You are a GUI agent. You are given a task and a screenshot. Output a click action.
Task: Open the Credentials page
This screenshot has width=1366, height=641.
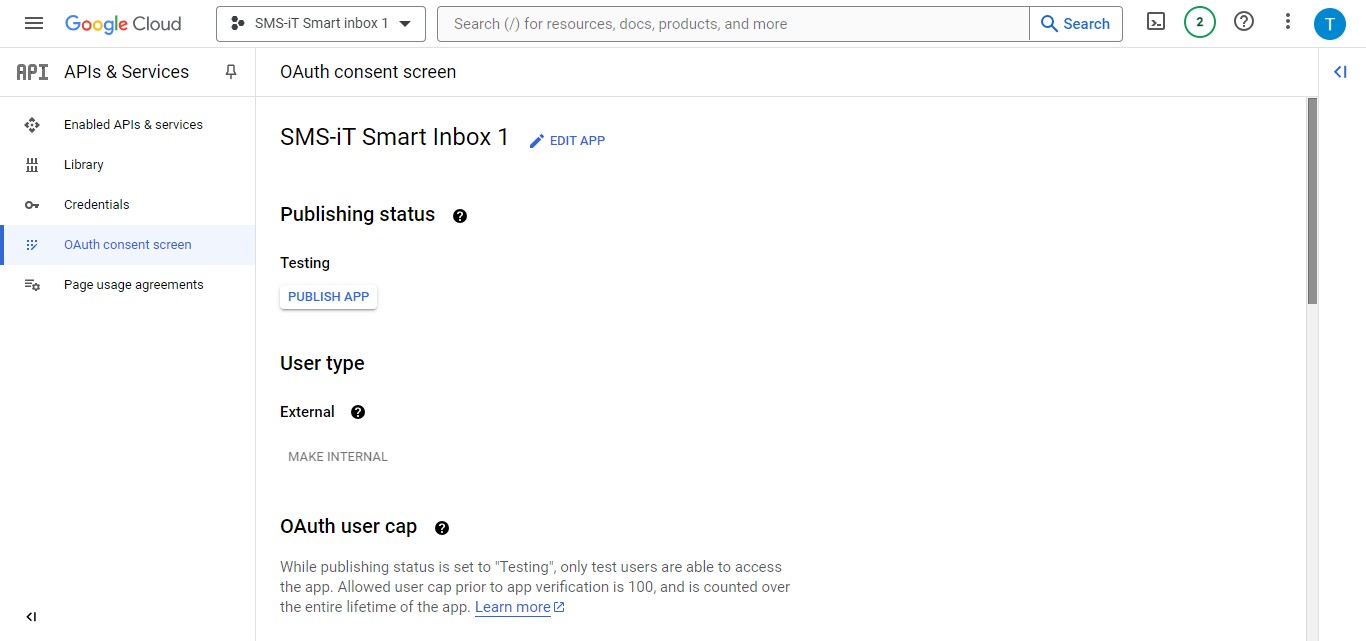coord(128,205)
